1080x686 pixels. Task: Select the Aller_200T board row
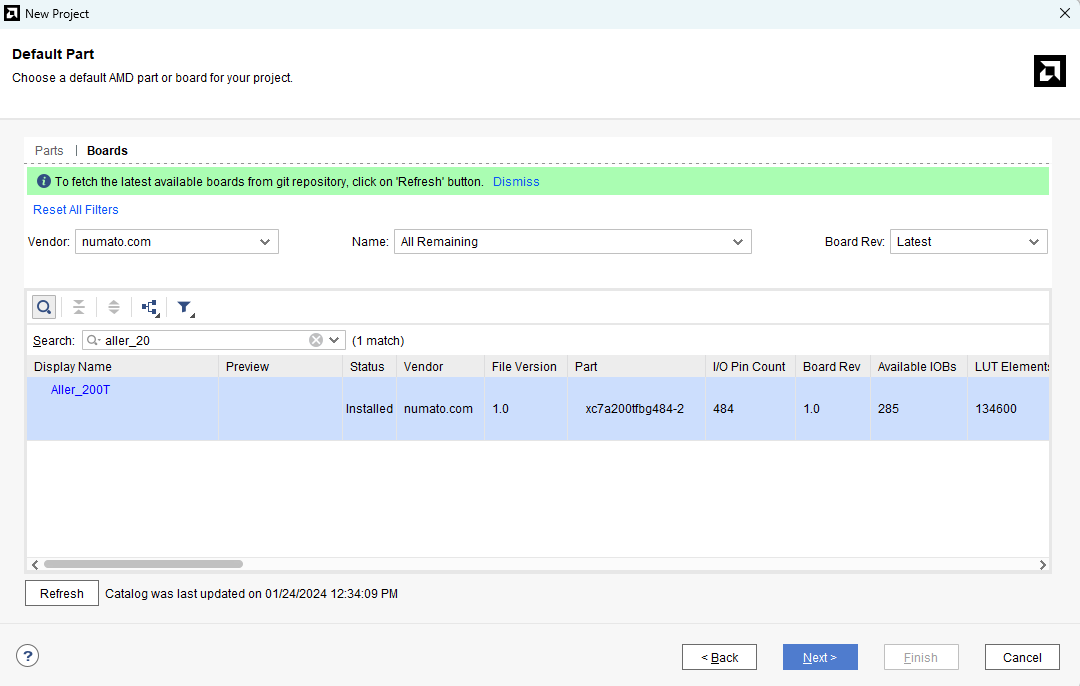point(500,408)
